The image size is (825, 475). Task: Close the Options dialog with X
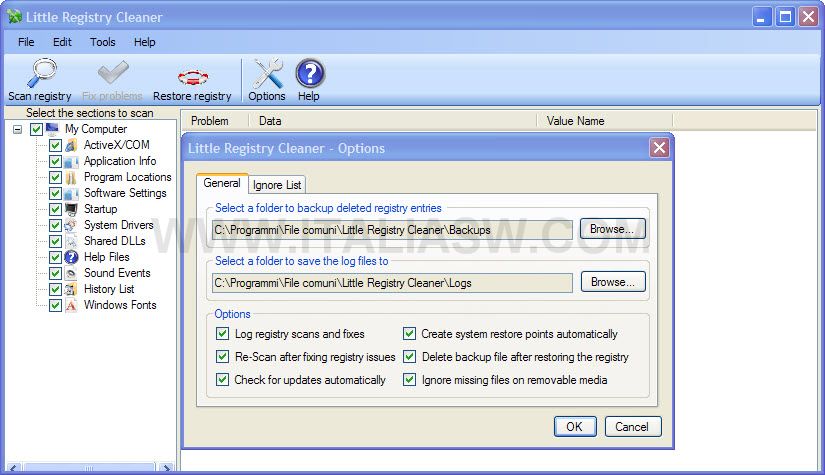click(660, 148)
